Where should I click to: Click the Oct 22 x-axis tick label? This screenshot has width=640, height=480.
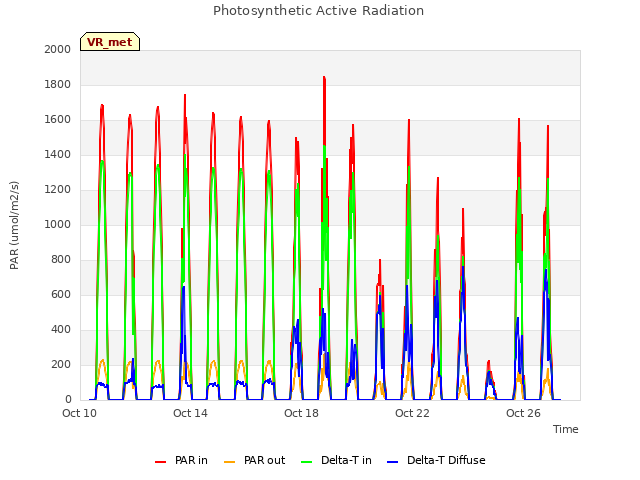(412, 413)
